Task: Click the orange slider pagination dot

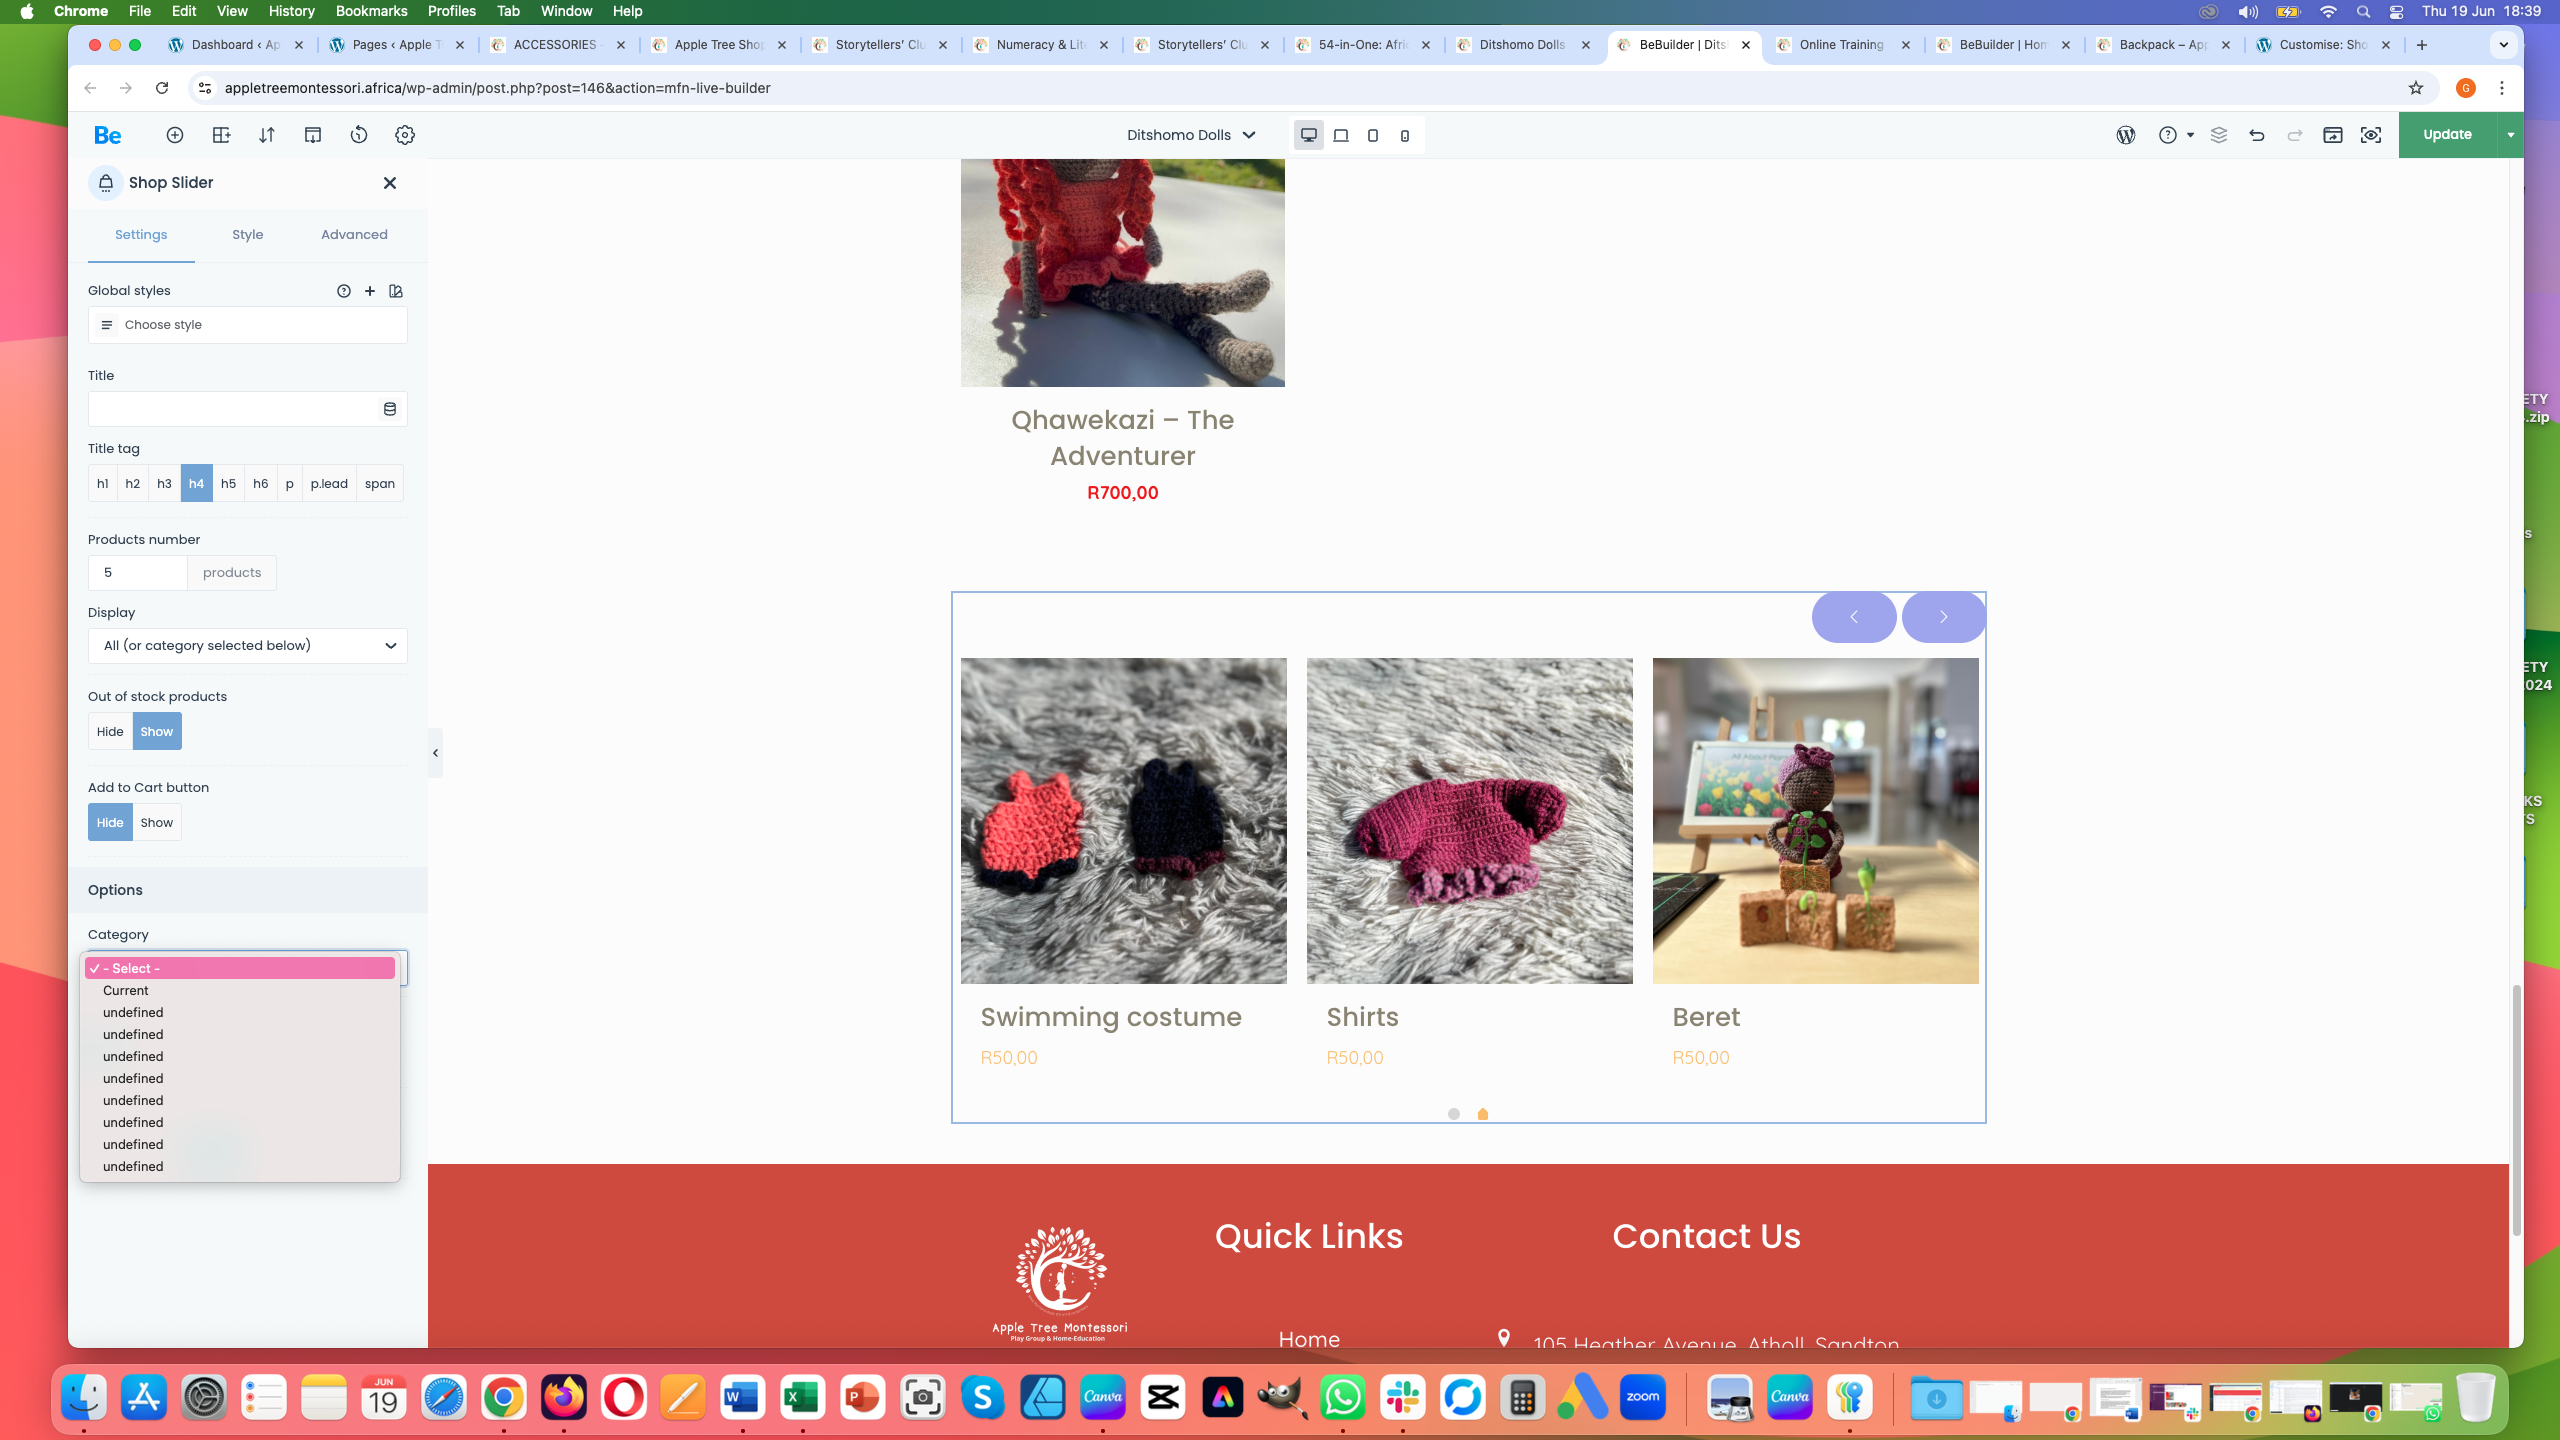Action: 1483,1114
